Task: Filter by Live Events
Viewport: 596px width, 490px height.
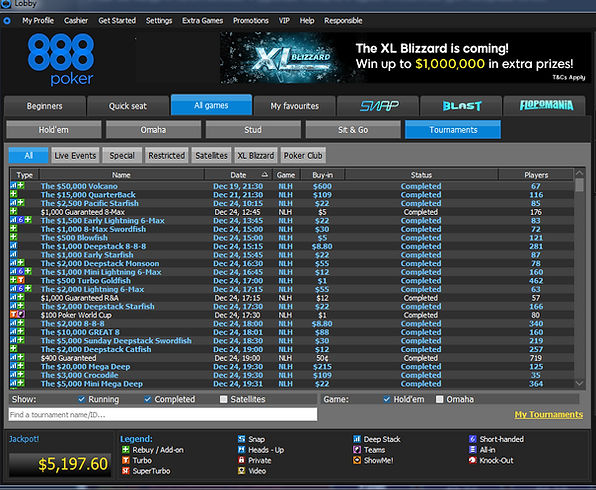Action: click(x=75, y=155)
